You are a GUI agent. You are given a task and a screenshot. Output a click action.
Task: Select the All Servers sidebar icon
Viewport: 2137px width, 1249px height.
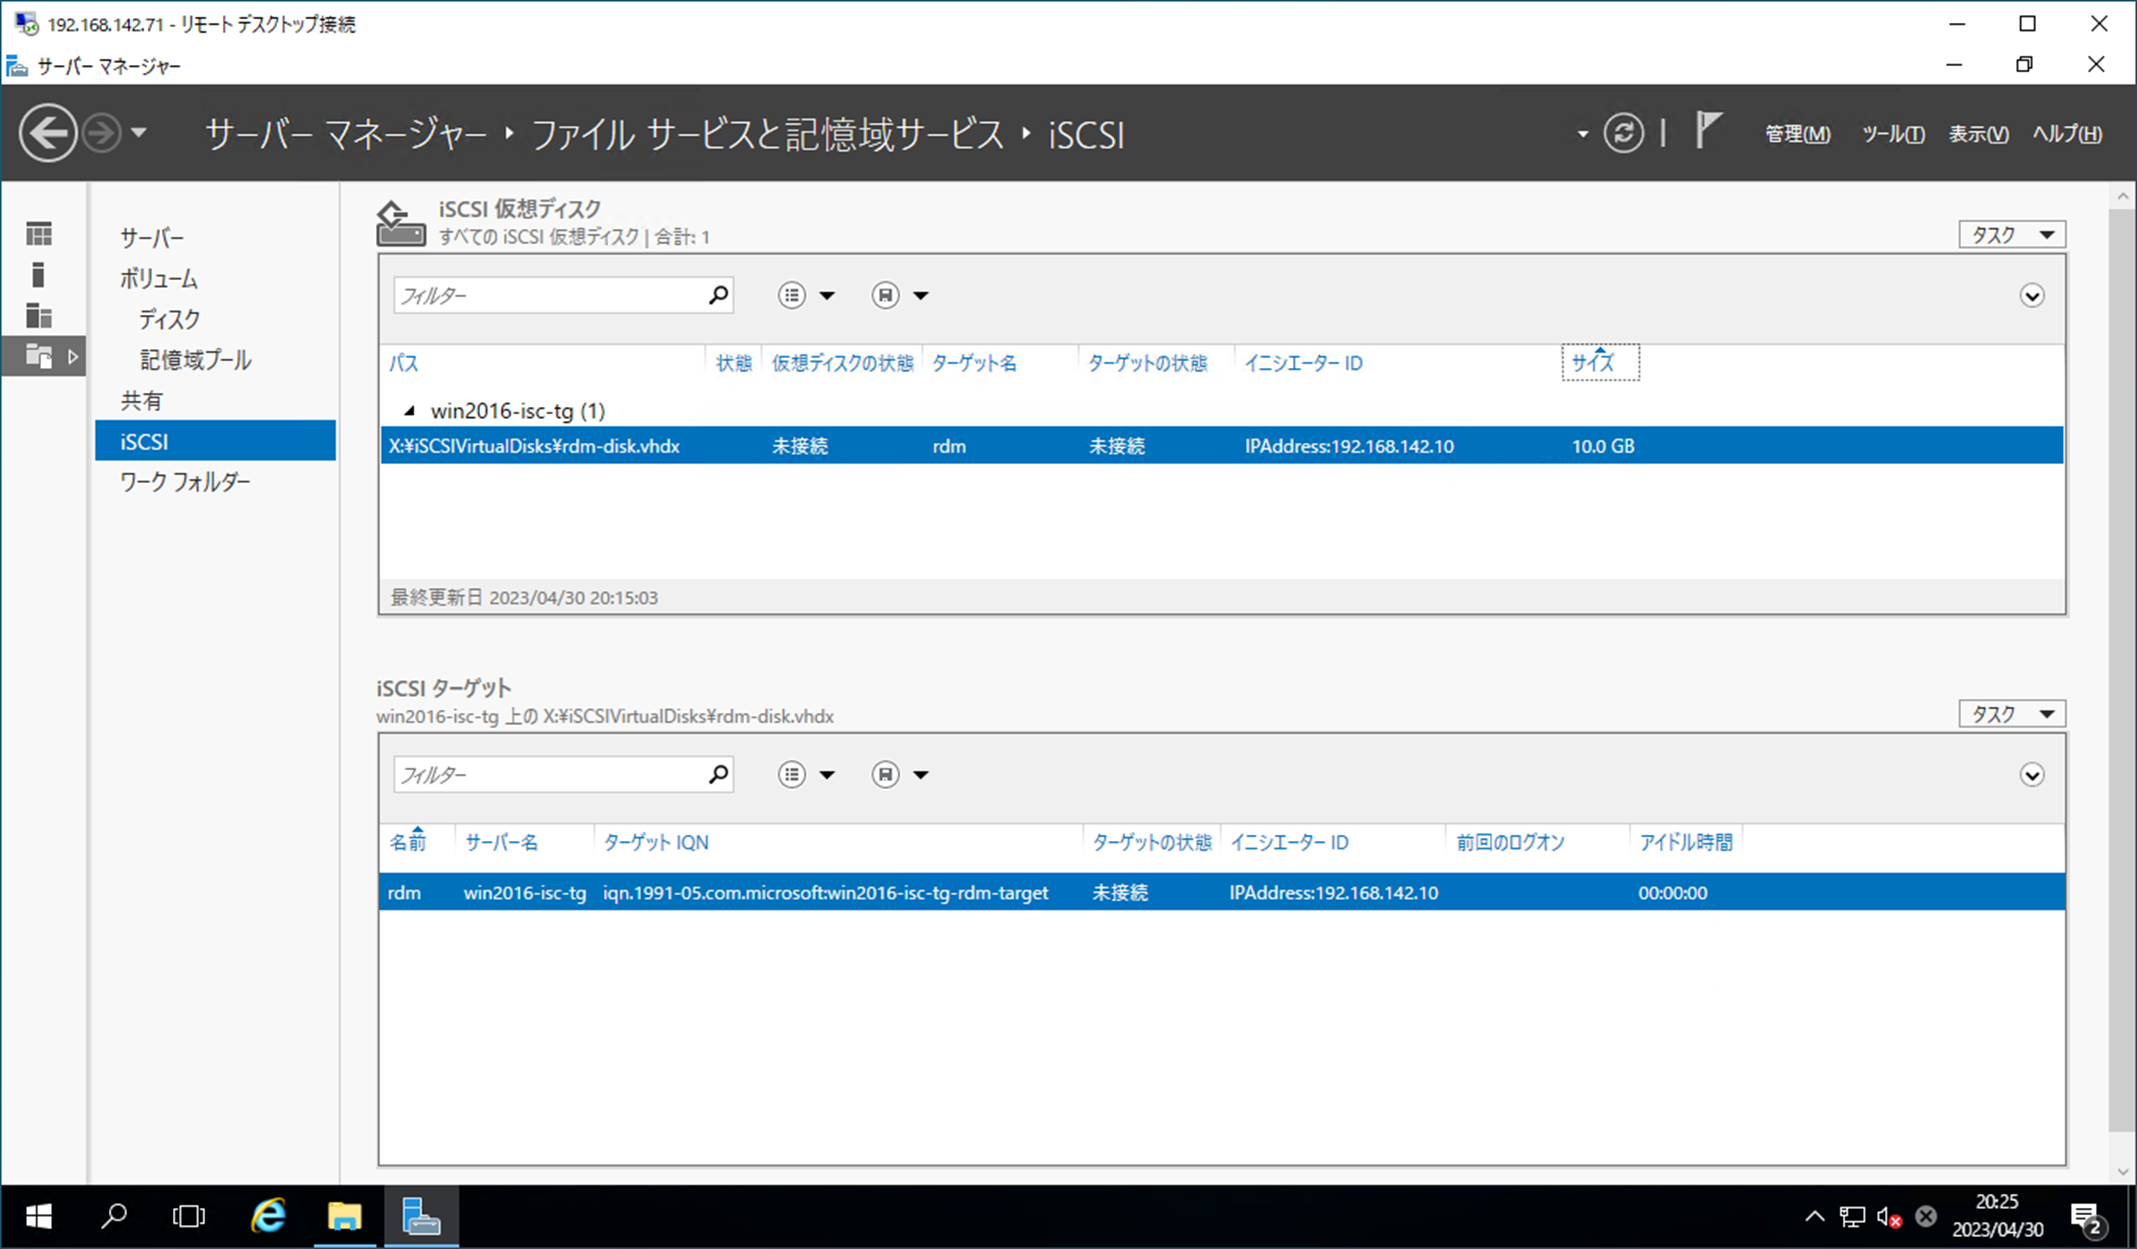pos(40,316)
